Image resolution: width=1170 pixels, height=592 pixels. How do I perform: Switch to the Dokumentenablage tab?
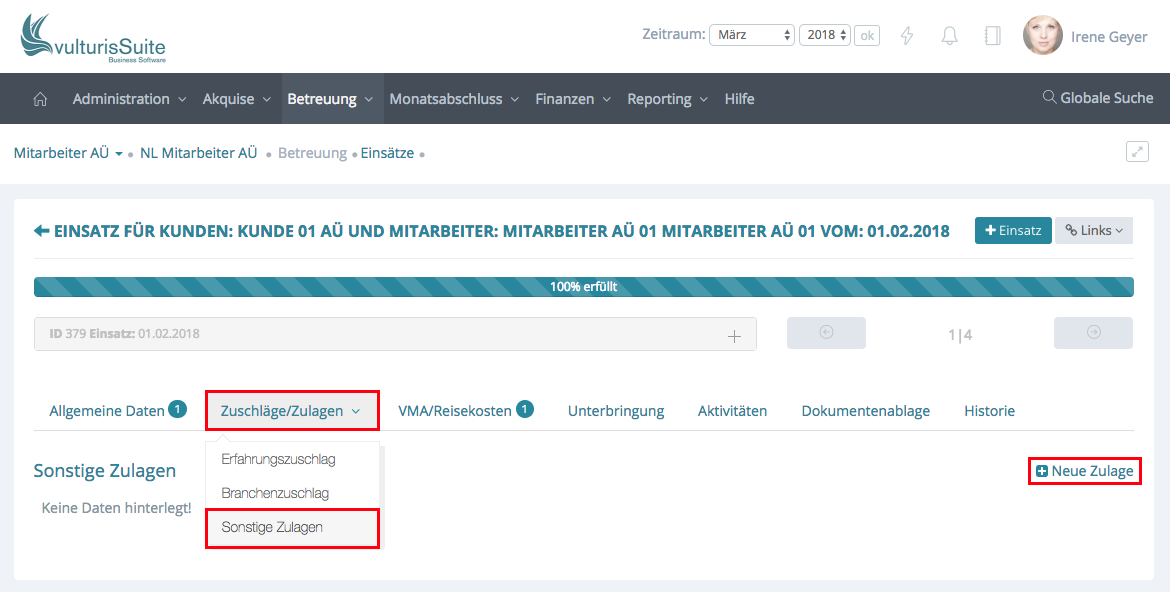pos(865,411)
